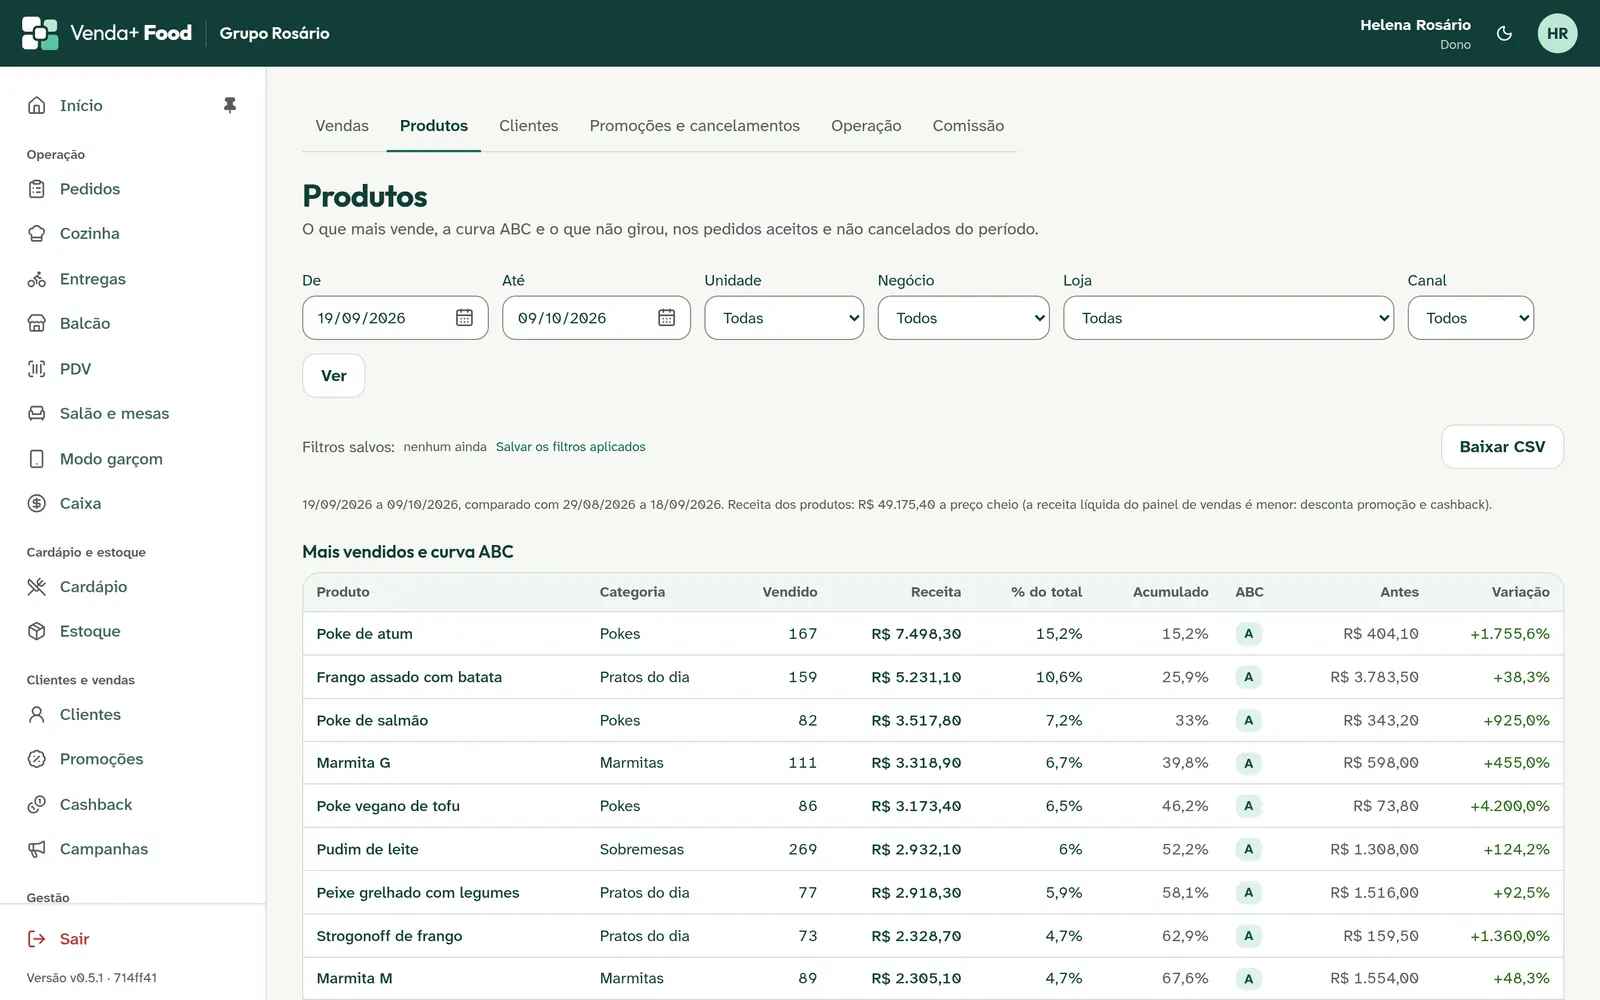
Task: Open Cardápio via the utensils icon
Action: pos(37,587)
